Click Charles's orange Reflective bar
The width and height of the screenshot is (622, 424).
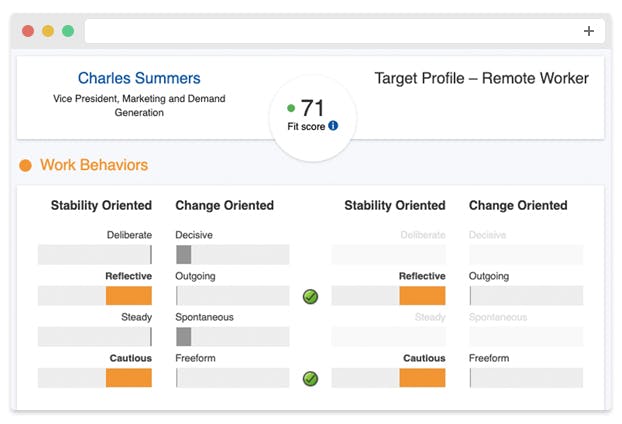[x=129, y=296]
